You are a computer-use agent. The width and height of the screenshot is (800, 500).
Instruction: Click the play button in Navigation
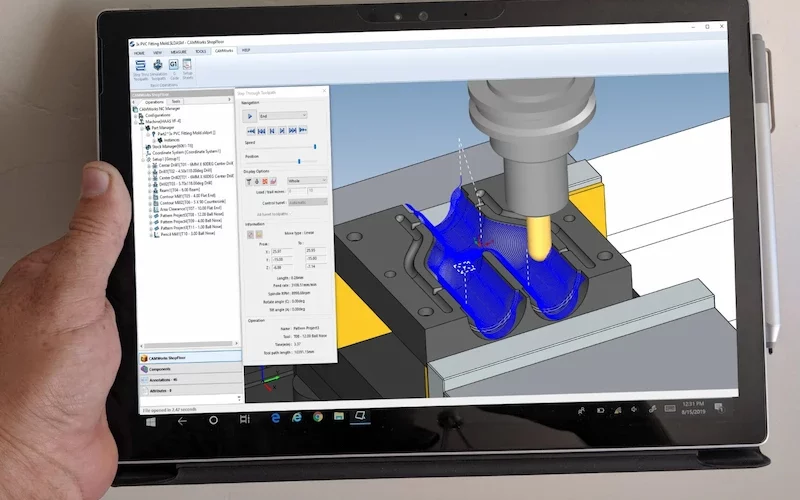coord(249,116)
